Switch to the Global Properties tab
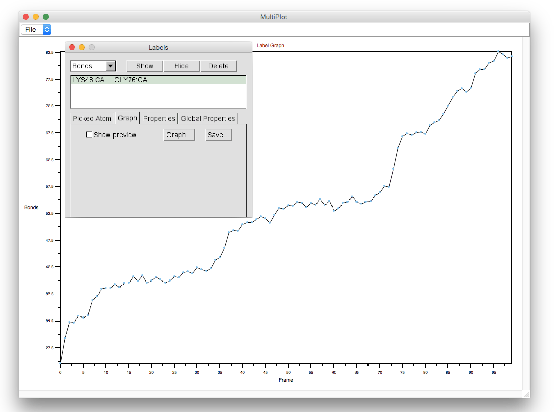 (208, 118)
